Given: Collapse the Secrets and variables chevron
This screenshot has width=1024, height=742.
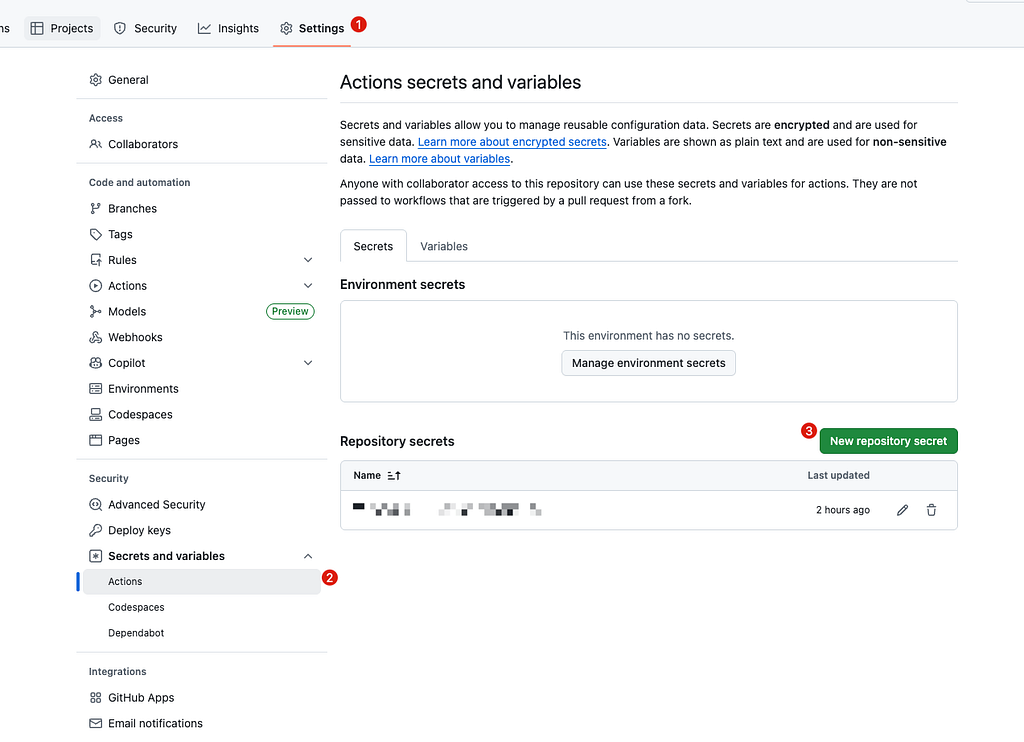Looking at the screenshot, I should (x=308, y=556).
